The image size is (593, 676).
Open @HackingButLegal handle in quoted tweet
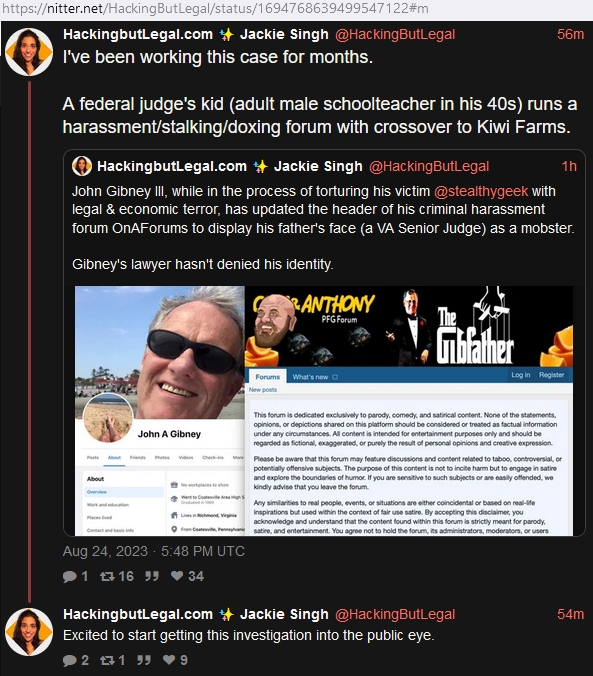pyautogui.click(x=429, y=166)
